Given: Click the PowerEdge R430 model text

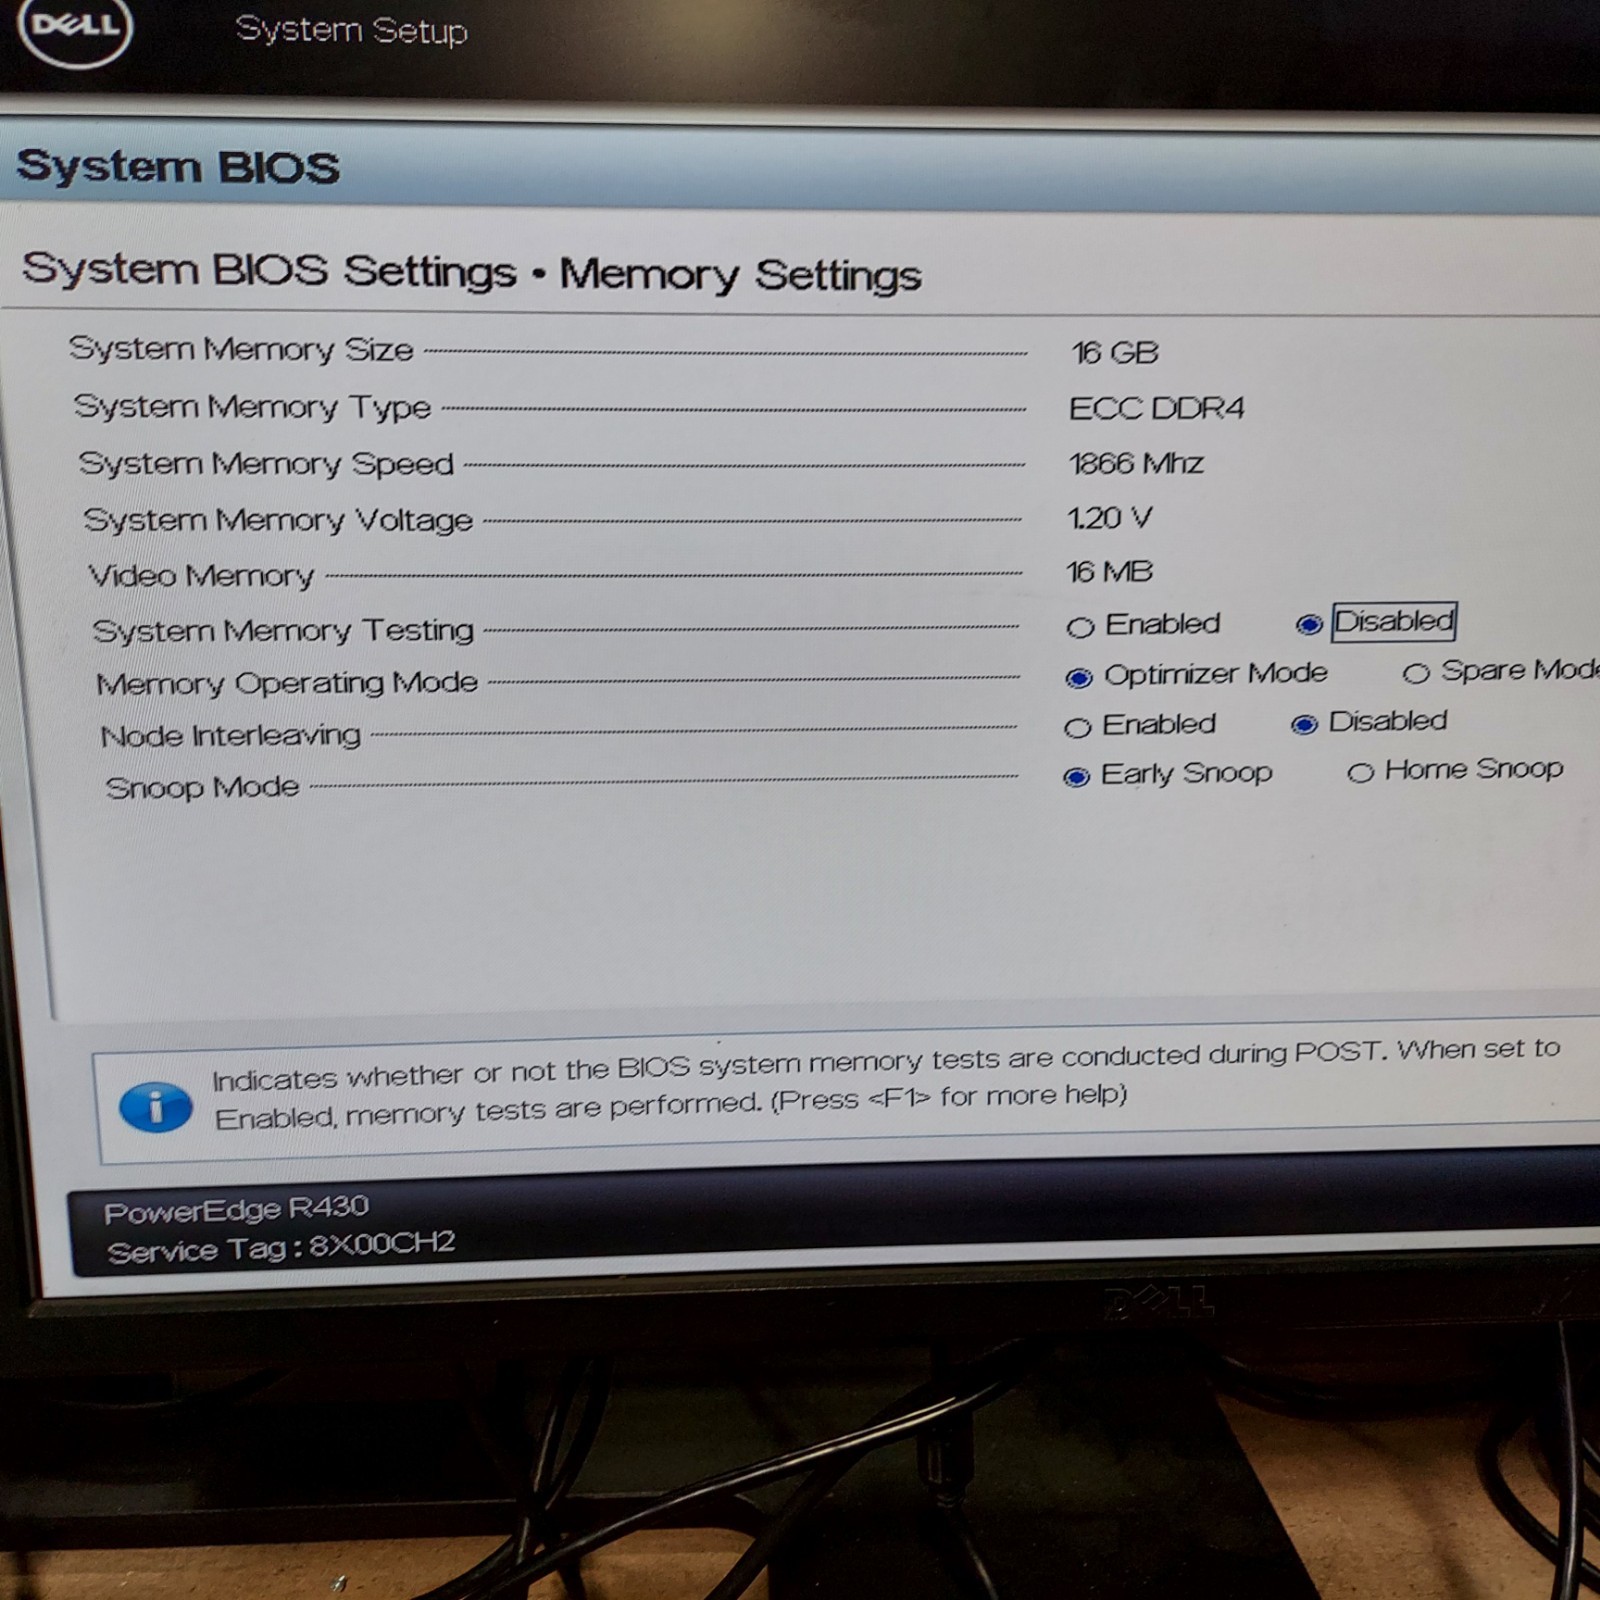Looking at the screenshot, I should point(237,1210).
